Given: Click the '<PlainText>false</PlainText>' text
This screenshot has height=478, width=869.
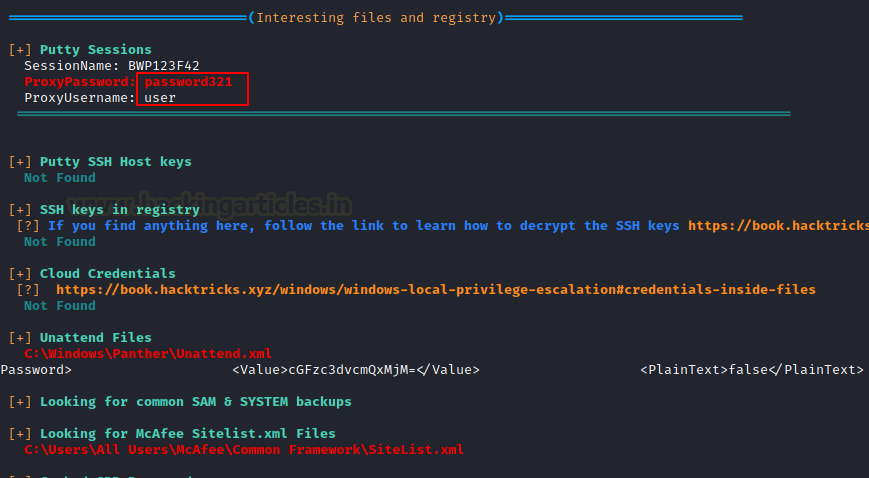Looking at the screenshot, I should pos(752,370).
